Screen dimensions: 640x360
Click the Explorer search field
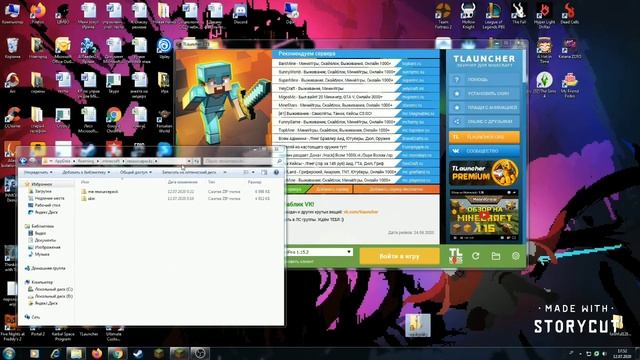(243, 162)
